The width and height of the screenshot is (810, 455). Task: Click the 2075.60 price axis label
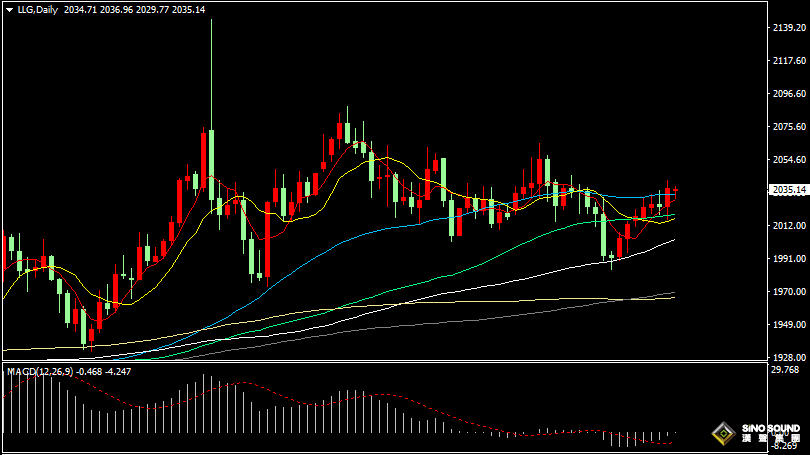click(x=790, y=127)
